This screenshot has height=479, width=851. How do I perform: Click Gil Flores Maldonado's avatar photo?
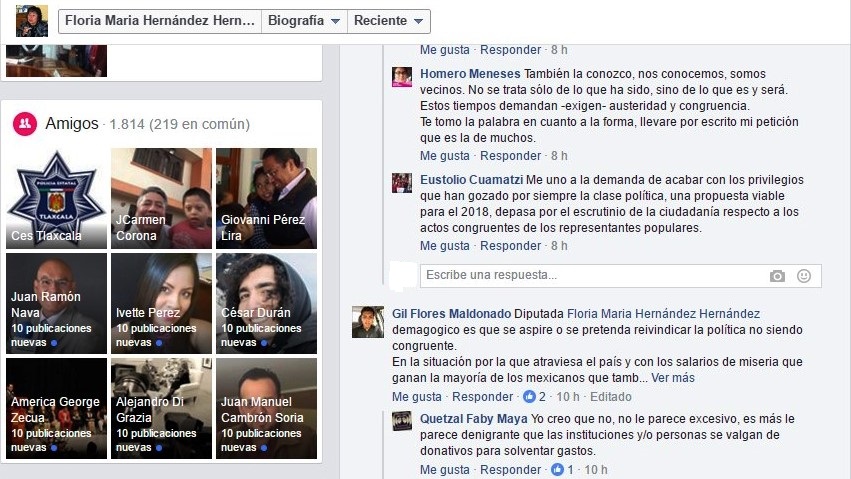click(368, 322)
